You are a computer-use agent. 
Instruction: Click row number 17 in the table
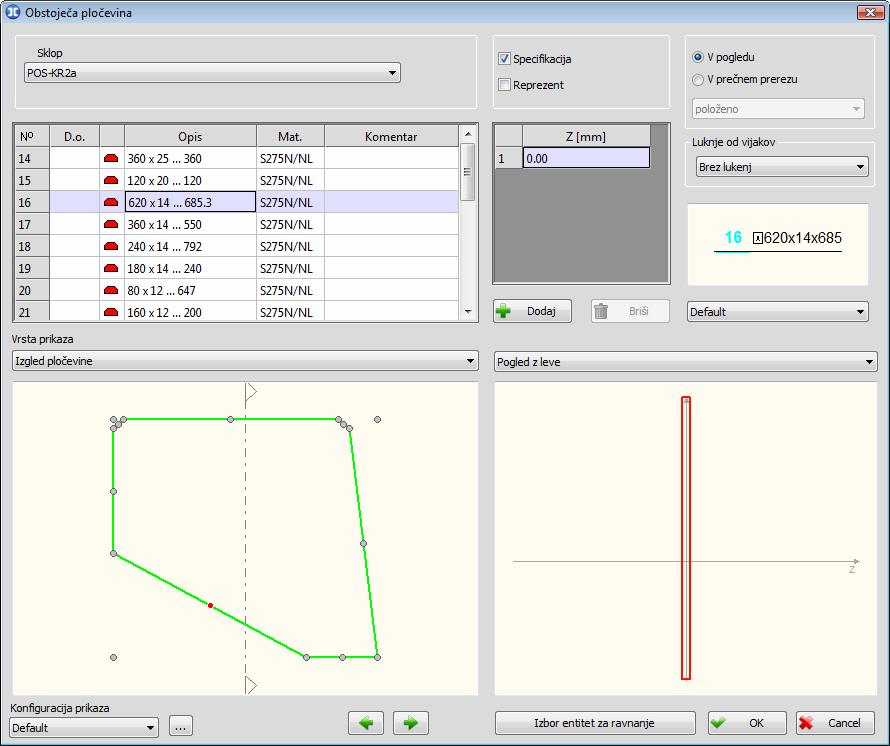32,224
